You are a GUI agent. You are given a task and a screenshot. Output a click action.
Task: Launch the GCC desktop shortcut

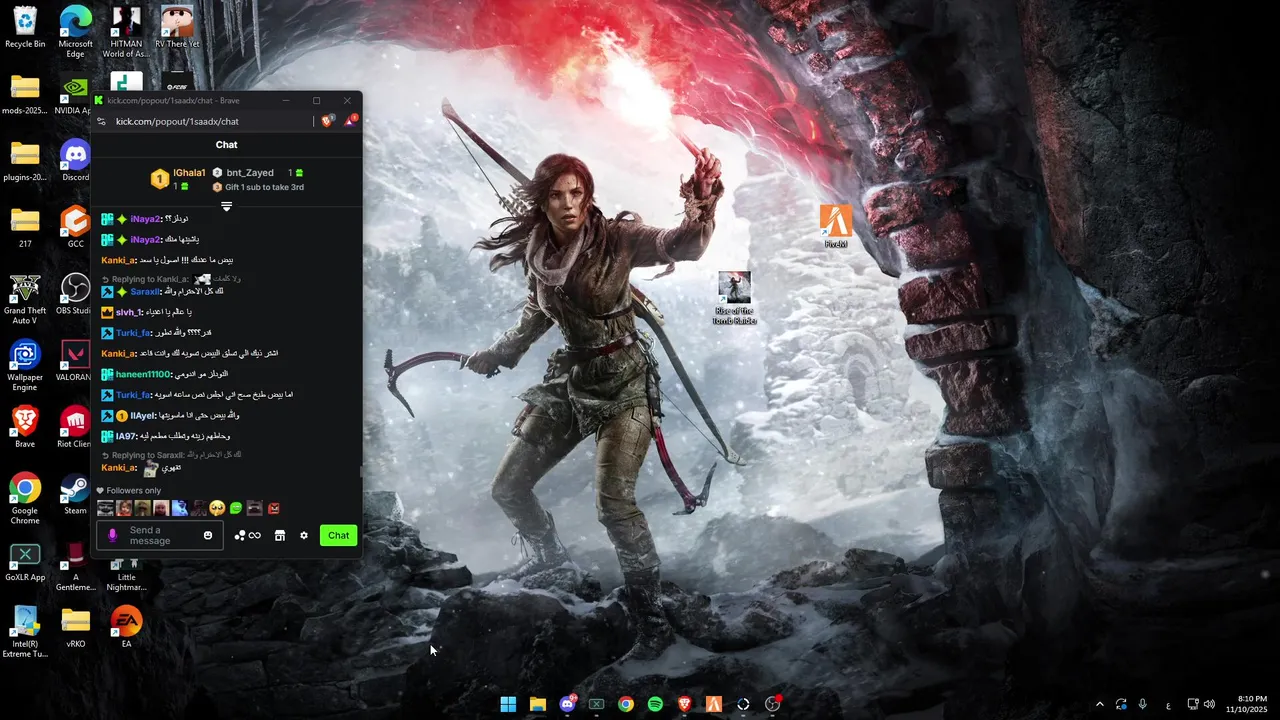(75, 228)
